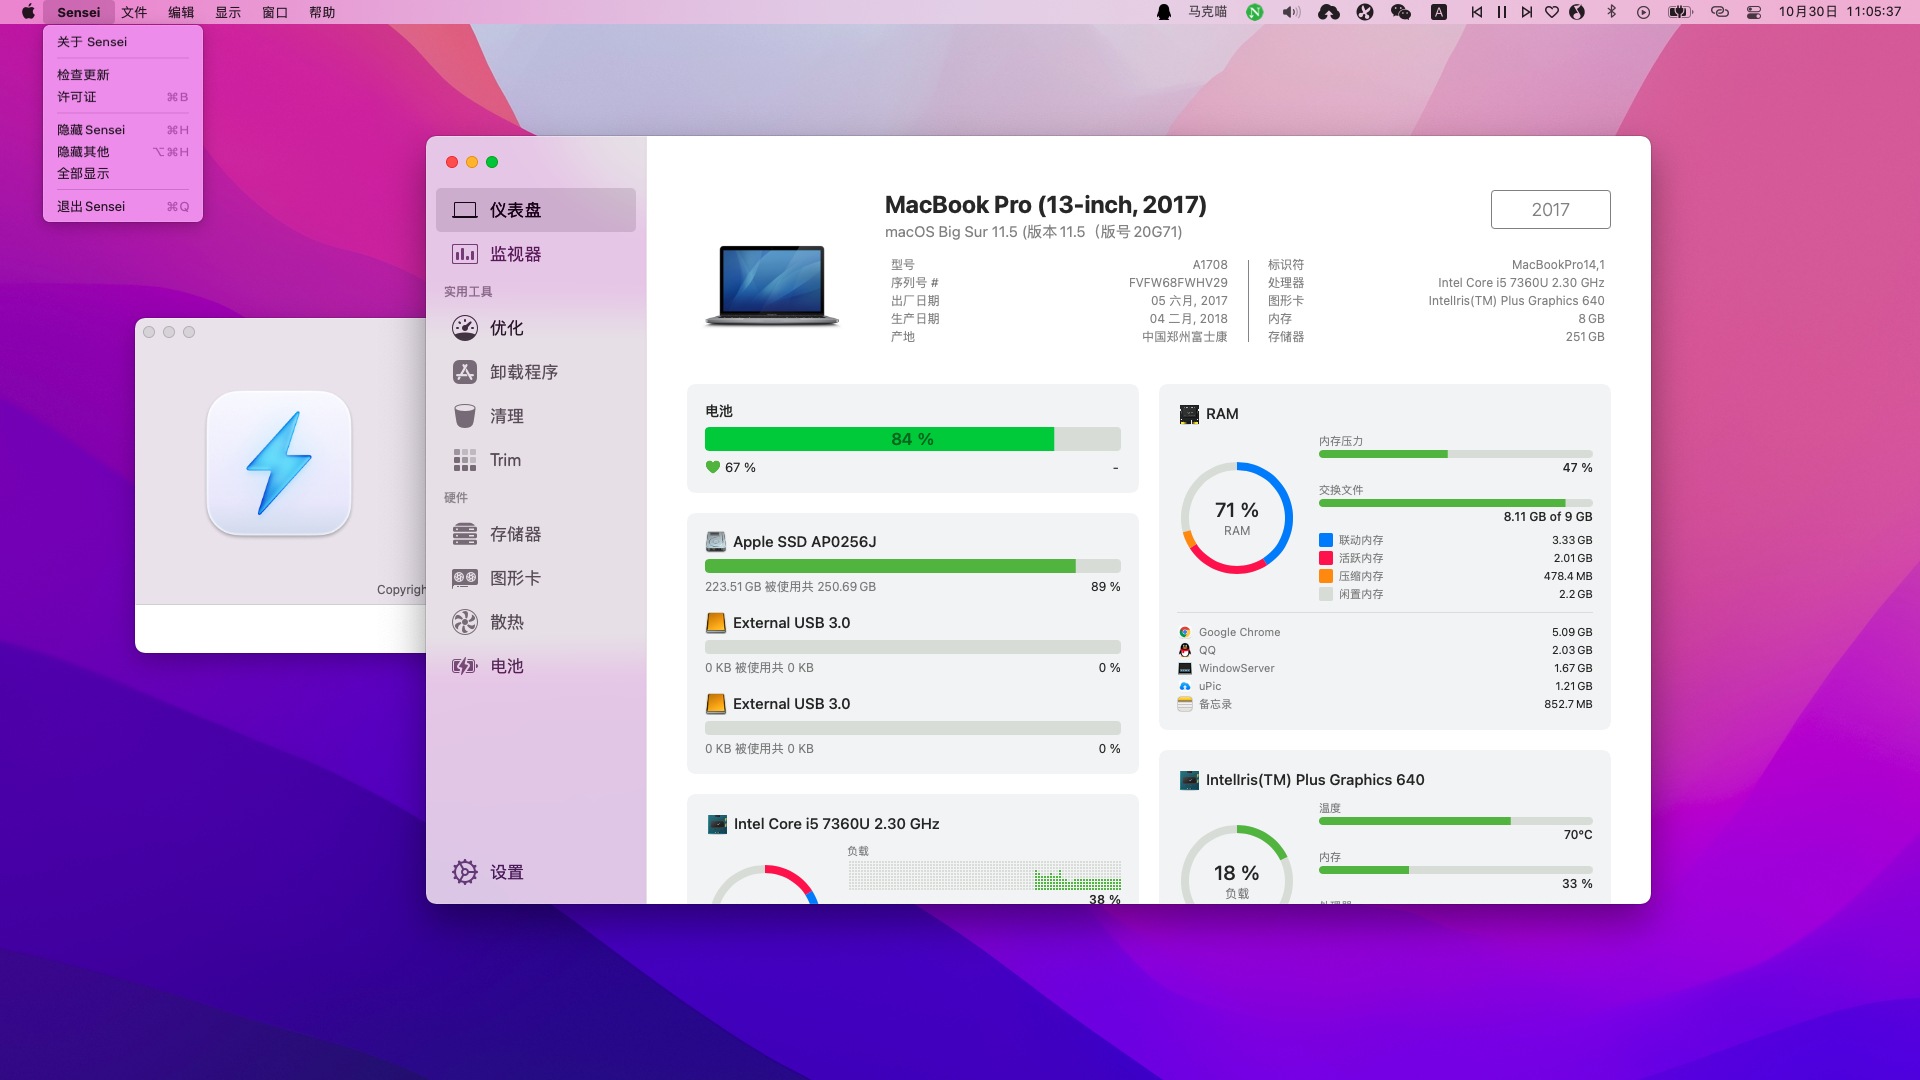Click the 84 % battery level bar
Viewport: 1920px width, 1080px height.
coord(912,439)
